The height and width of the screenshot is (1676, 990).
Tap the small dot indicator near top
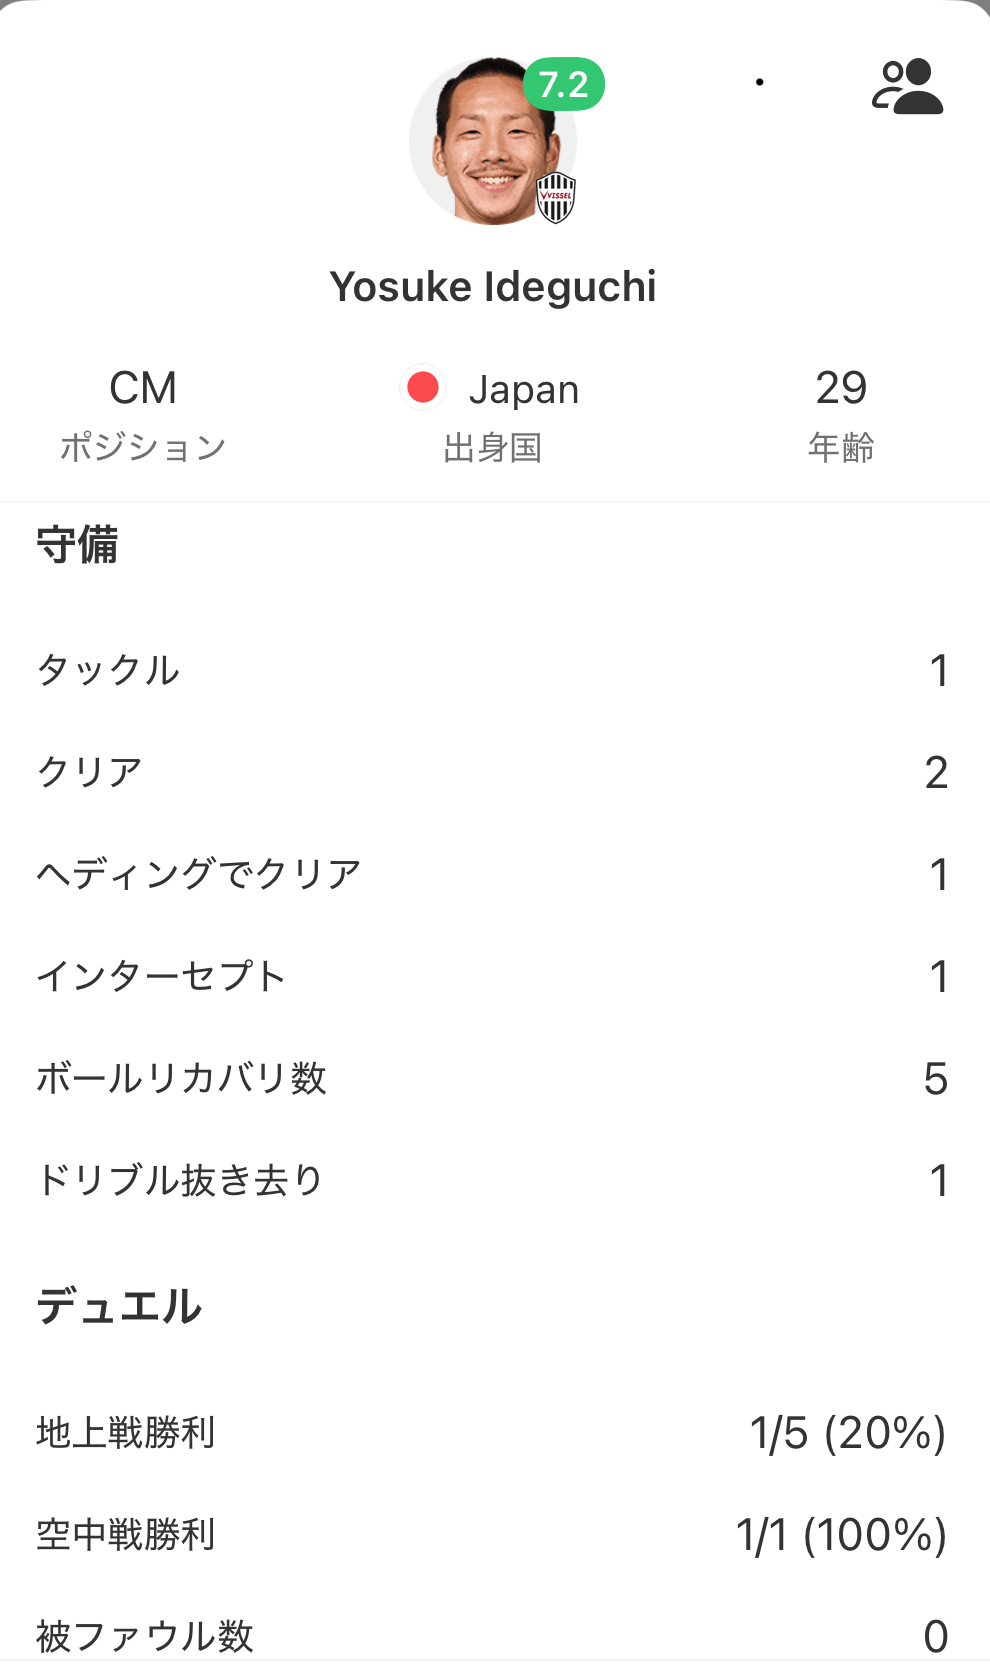(x=760, y=82)
